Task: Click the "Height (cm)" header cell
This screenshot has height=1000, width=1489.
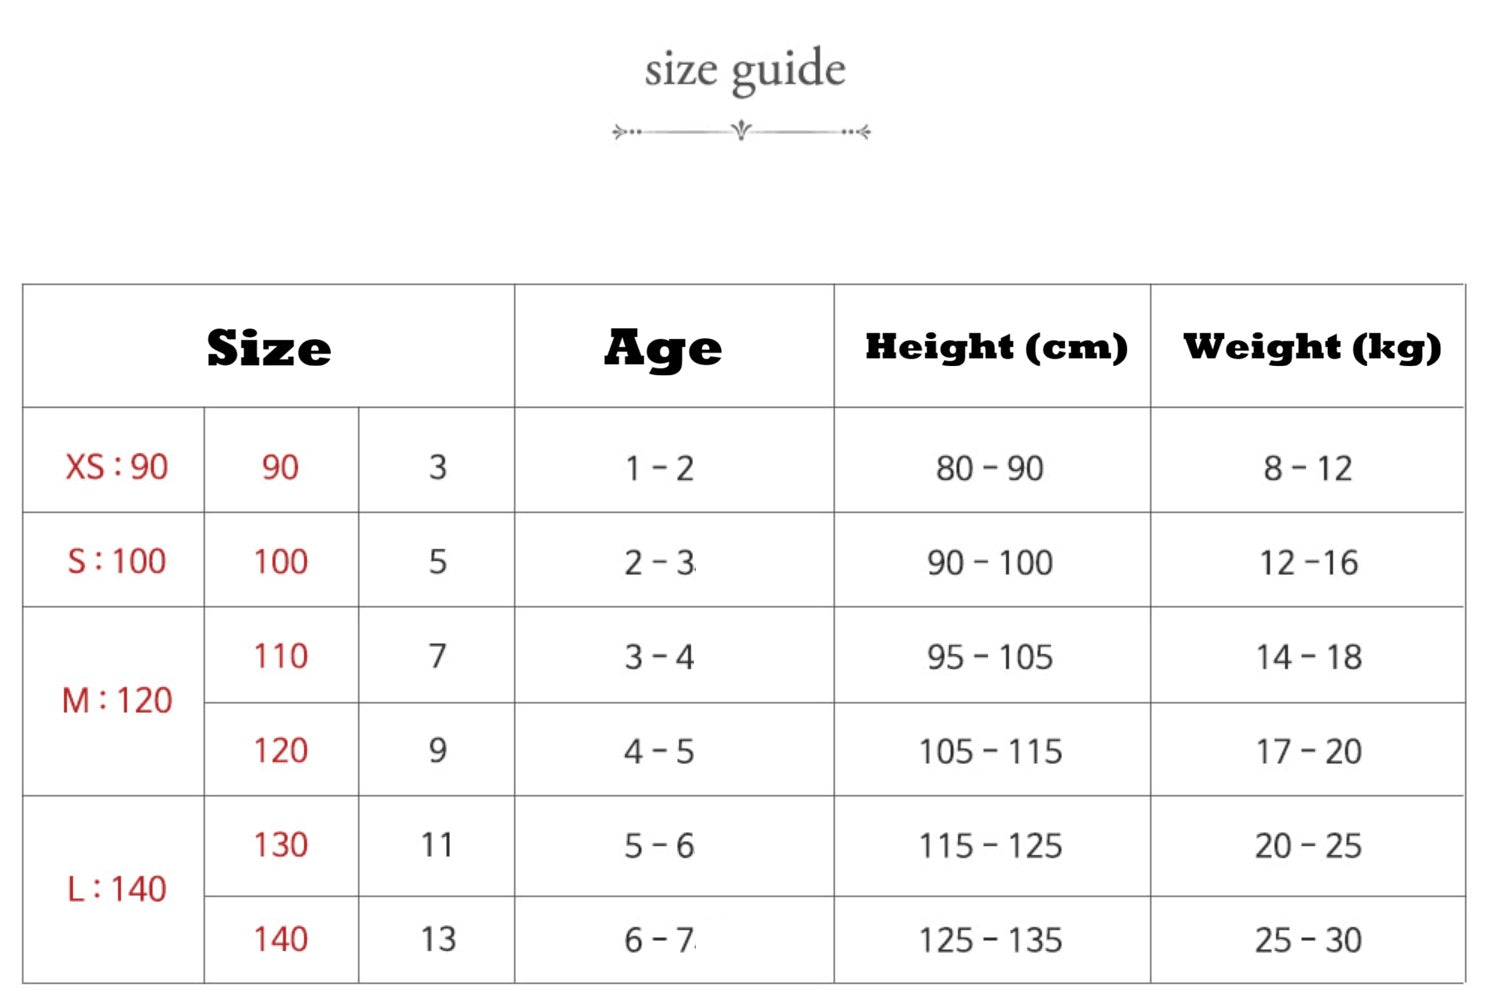Action: [996, 347]
